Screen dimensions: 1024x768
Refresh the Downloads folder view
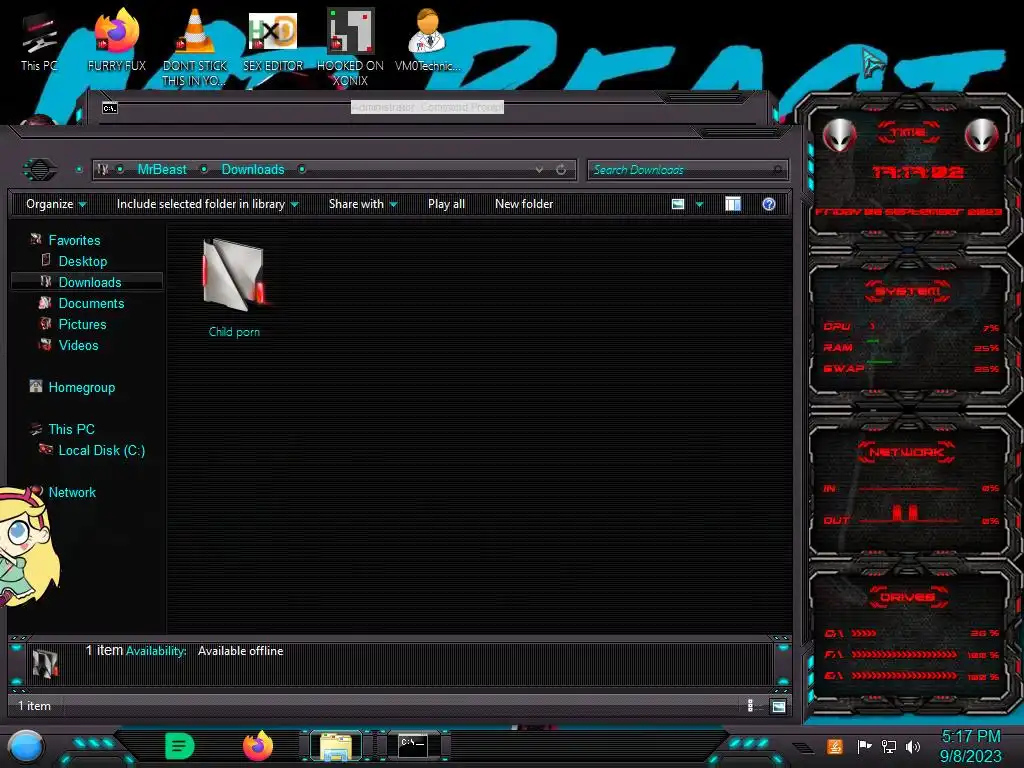[561, 170]
